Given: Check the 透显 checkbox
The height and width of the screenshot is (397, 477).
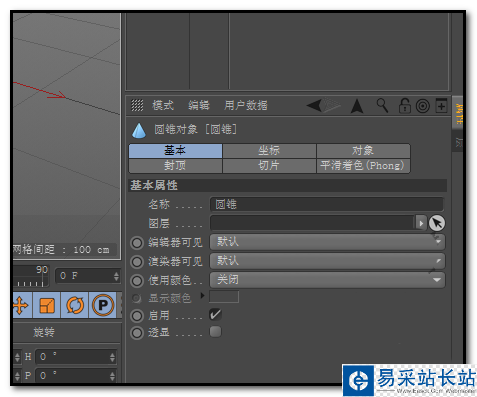Looking at the screenshot, I should click(215, 332).
